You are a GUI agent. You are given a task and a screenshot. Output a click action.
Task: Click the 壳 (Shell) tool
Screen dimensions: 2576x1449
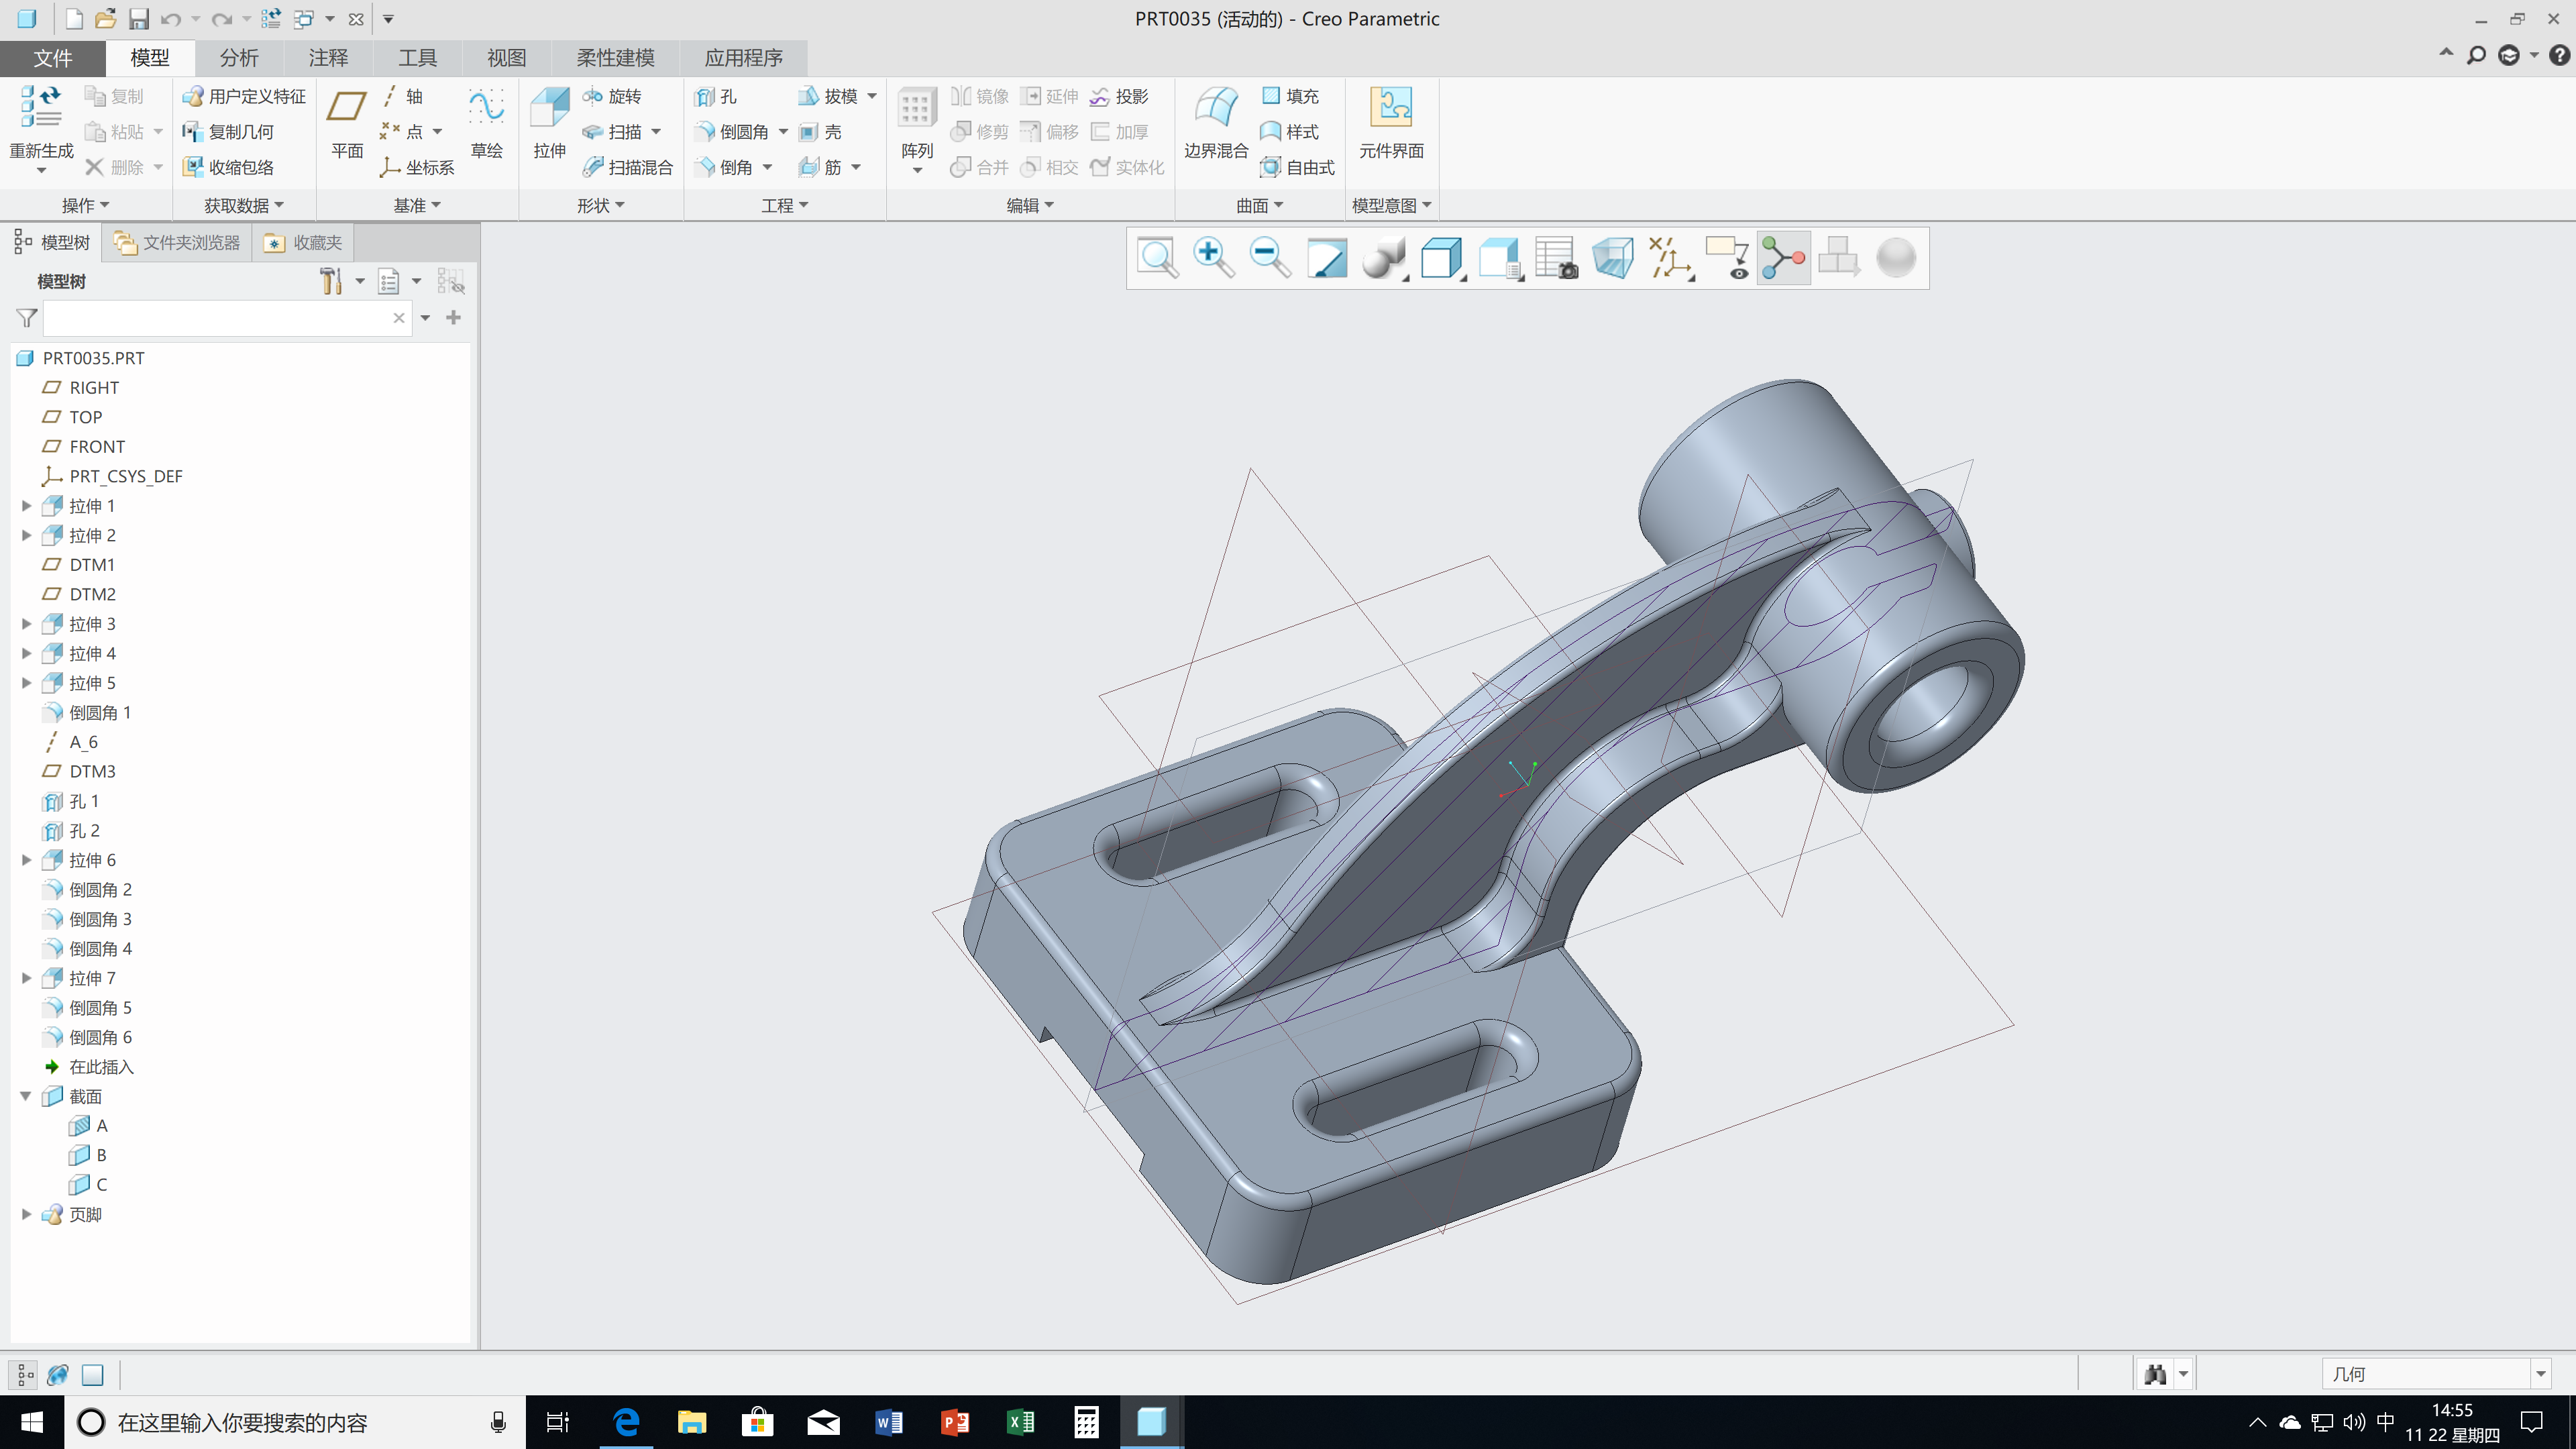click(x=821, y=132)
